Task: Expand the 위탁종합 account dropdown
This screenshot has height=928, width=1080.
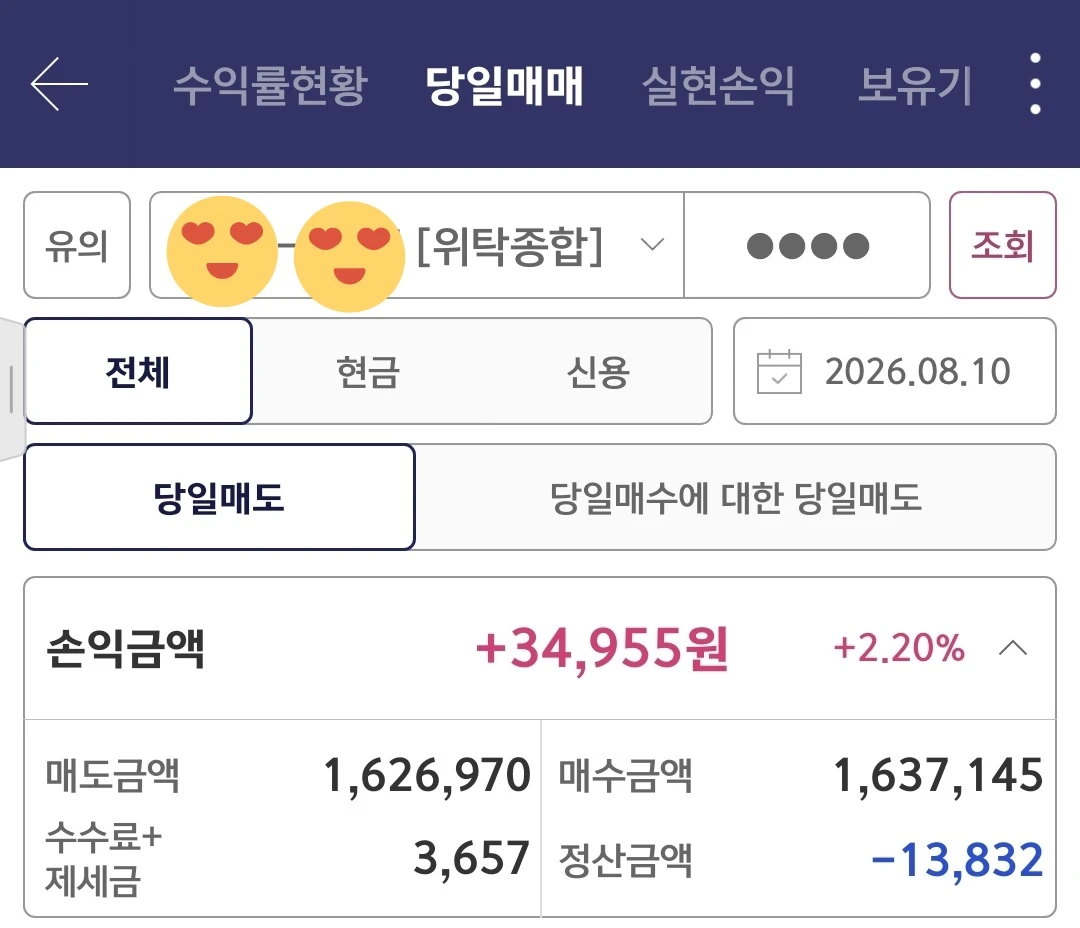Action: (652, 245)
